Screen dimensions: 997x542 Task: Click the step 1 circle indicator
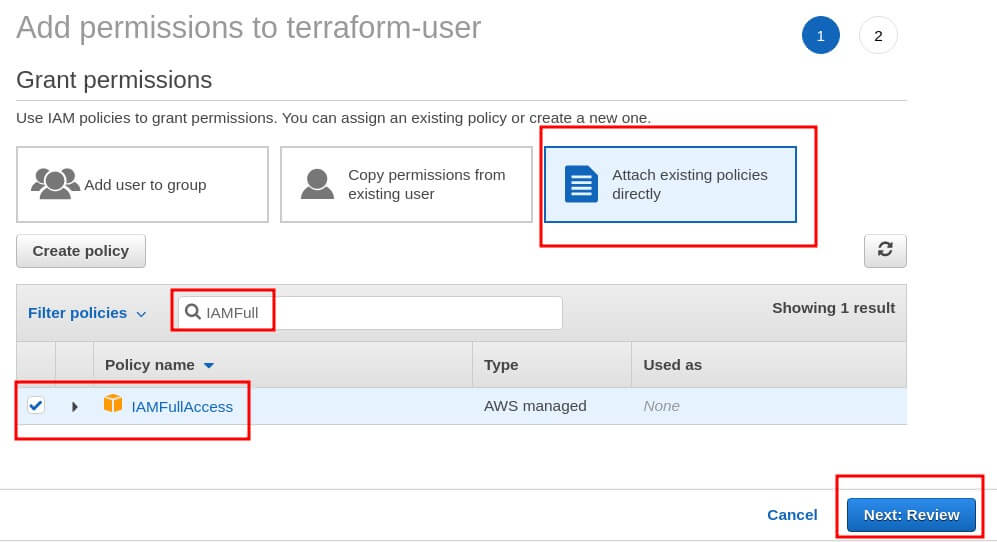(x=820, y=36)
